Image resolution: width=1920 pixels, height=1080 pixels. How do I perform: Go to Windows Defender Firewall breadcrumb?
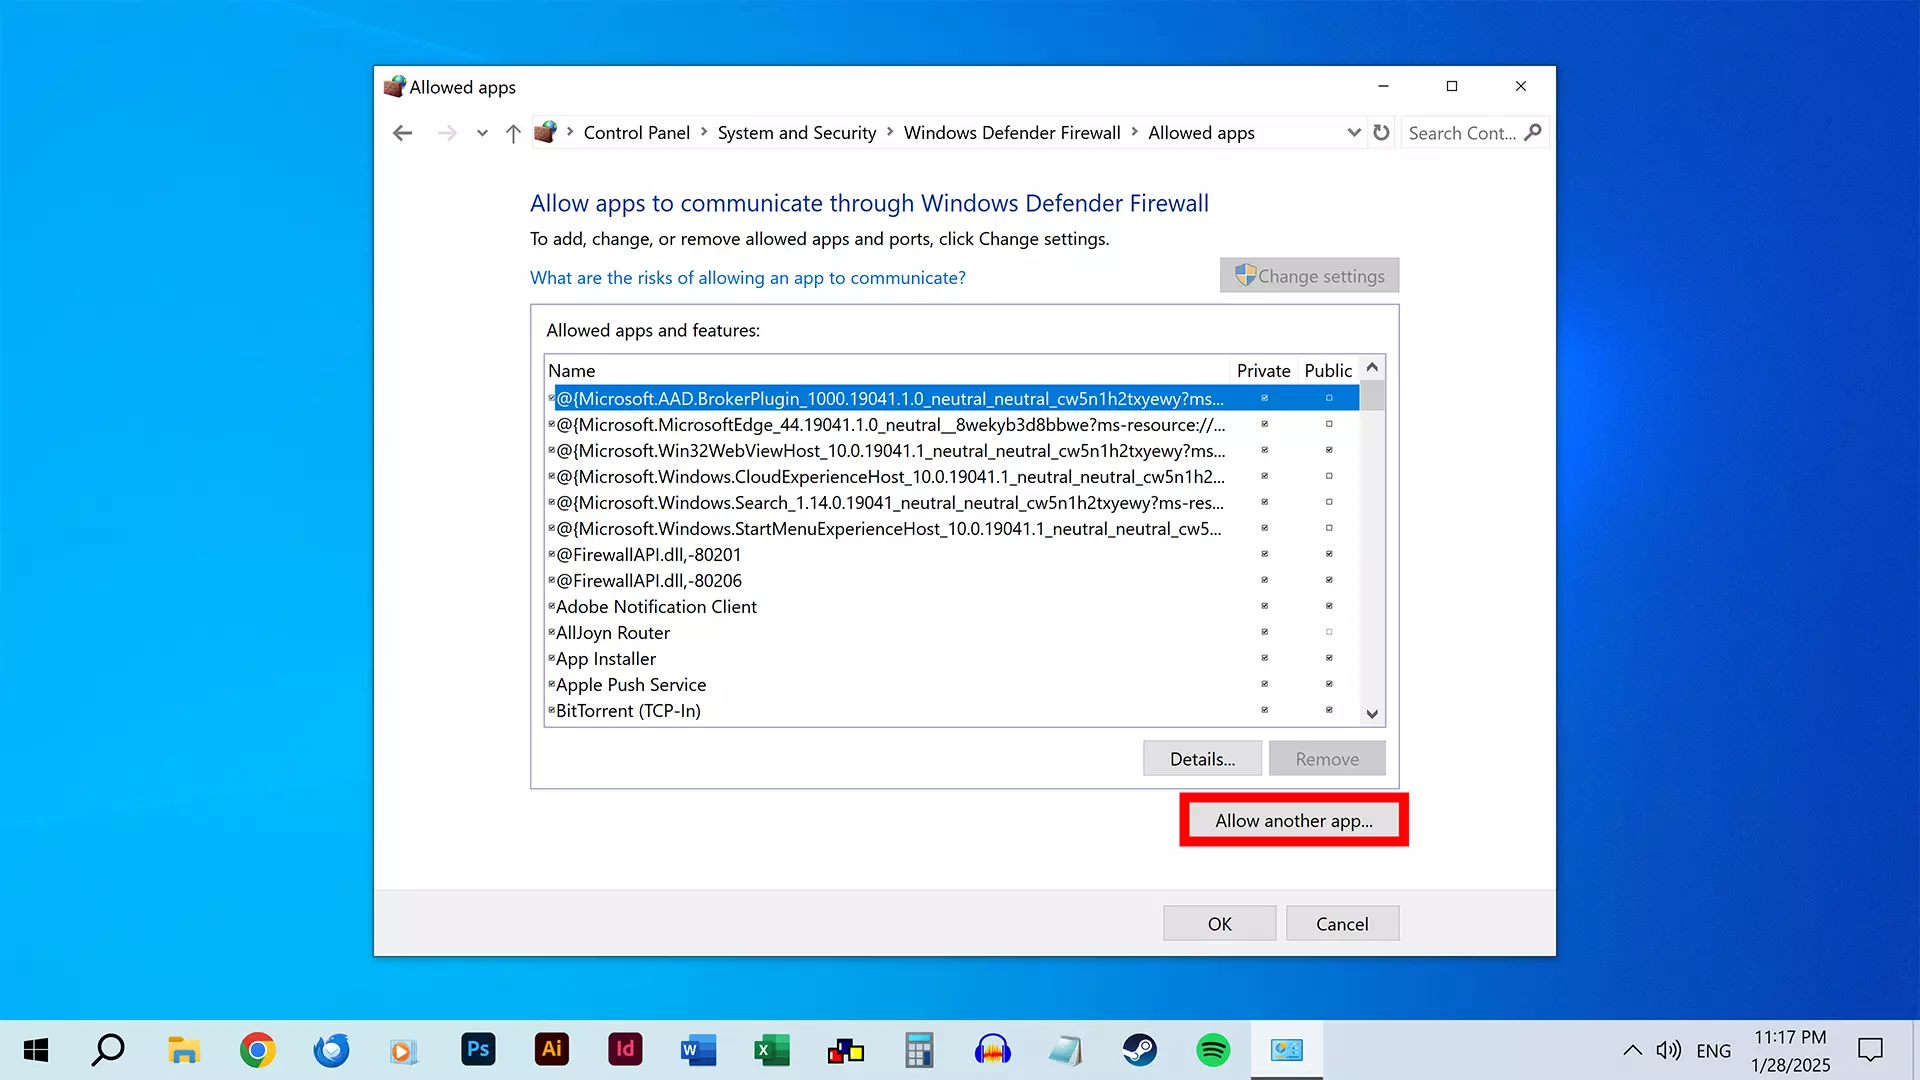[x=1011, y=133]
